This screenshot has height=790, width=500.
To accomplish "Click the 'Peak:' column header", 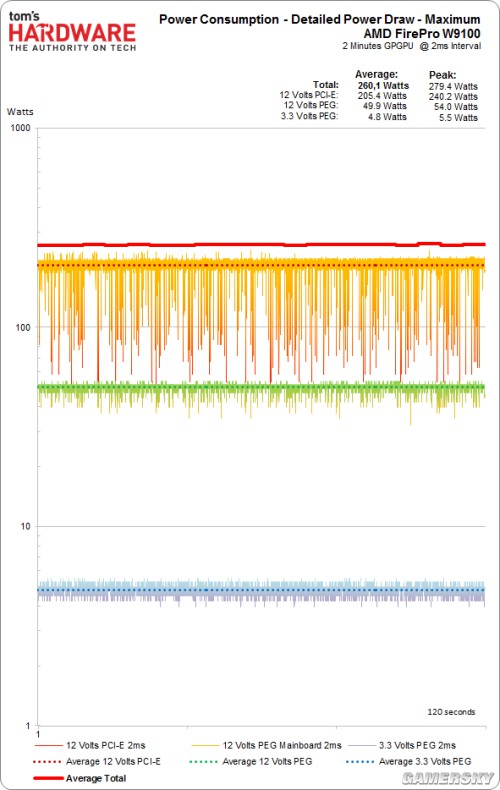I will point(442,75).
